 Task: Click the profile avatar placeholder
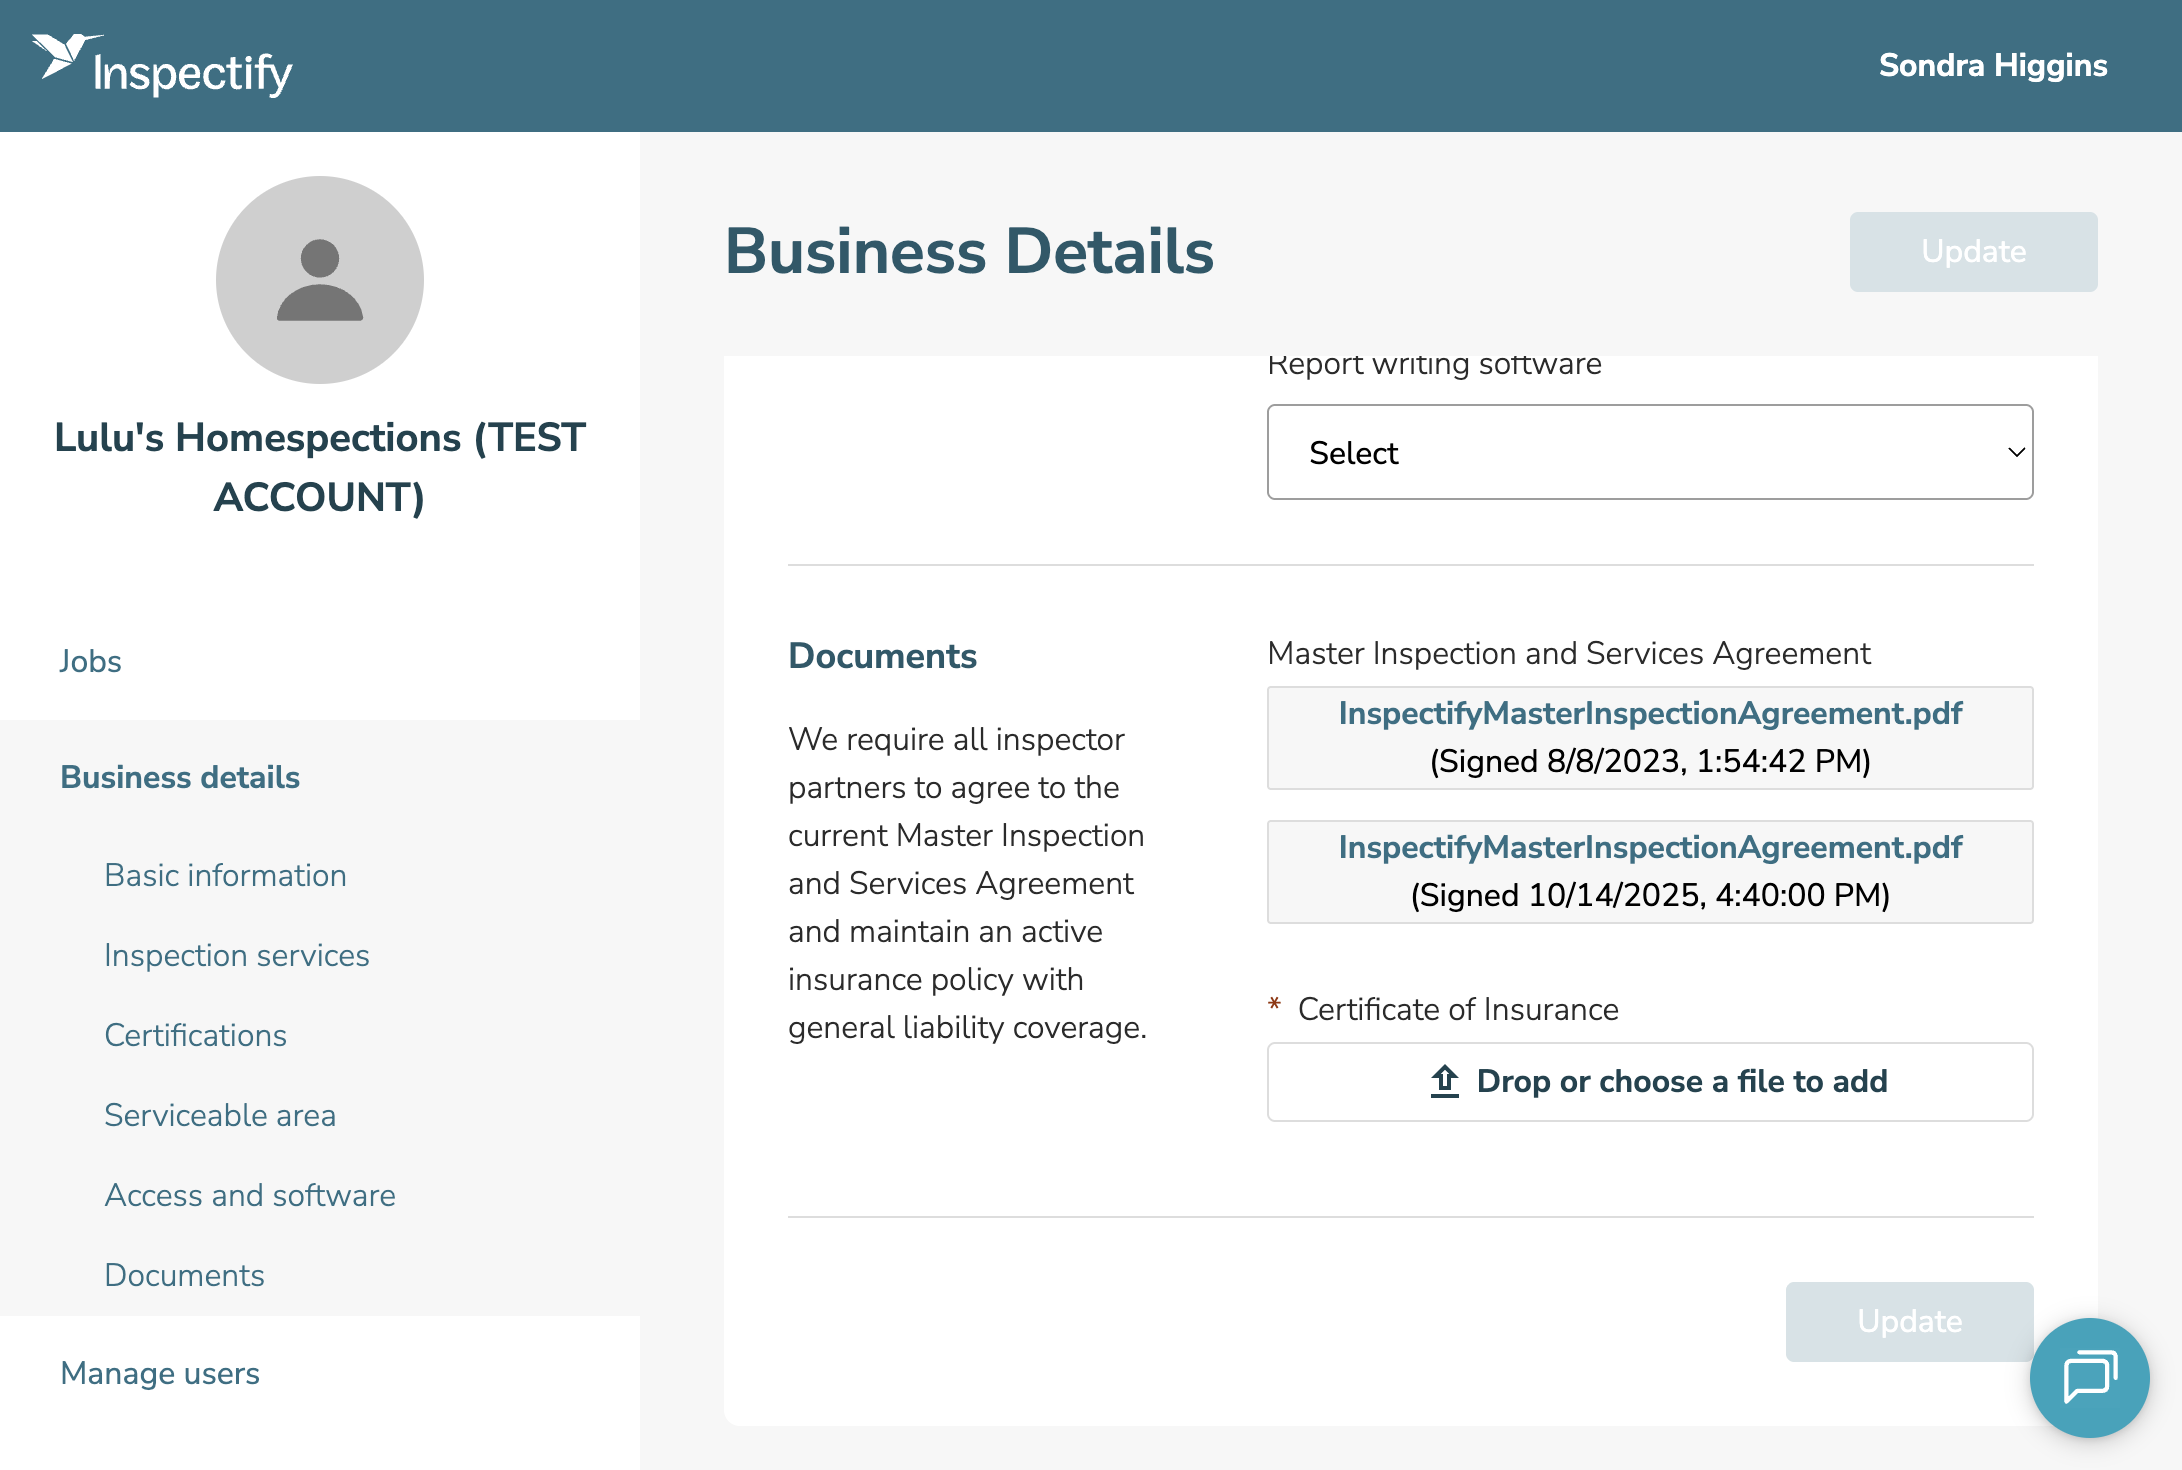pos(320,280)
